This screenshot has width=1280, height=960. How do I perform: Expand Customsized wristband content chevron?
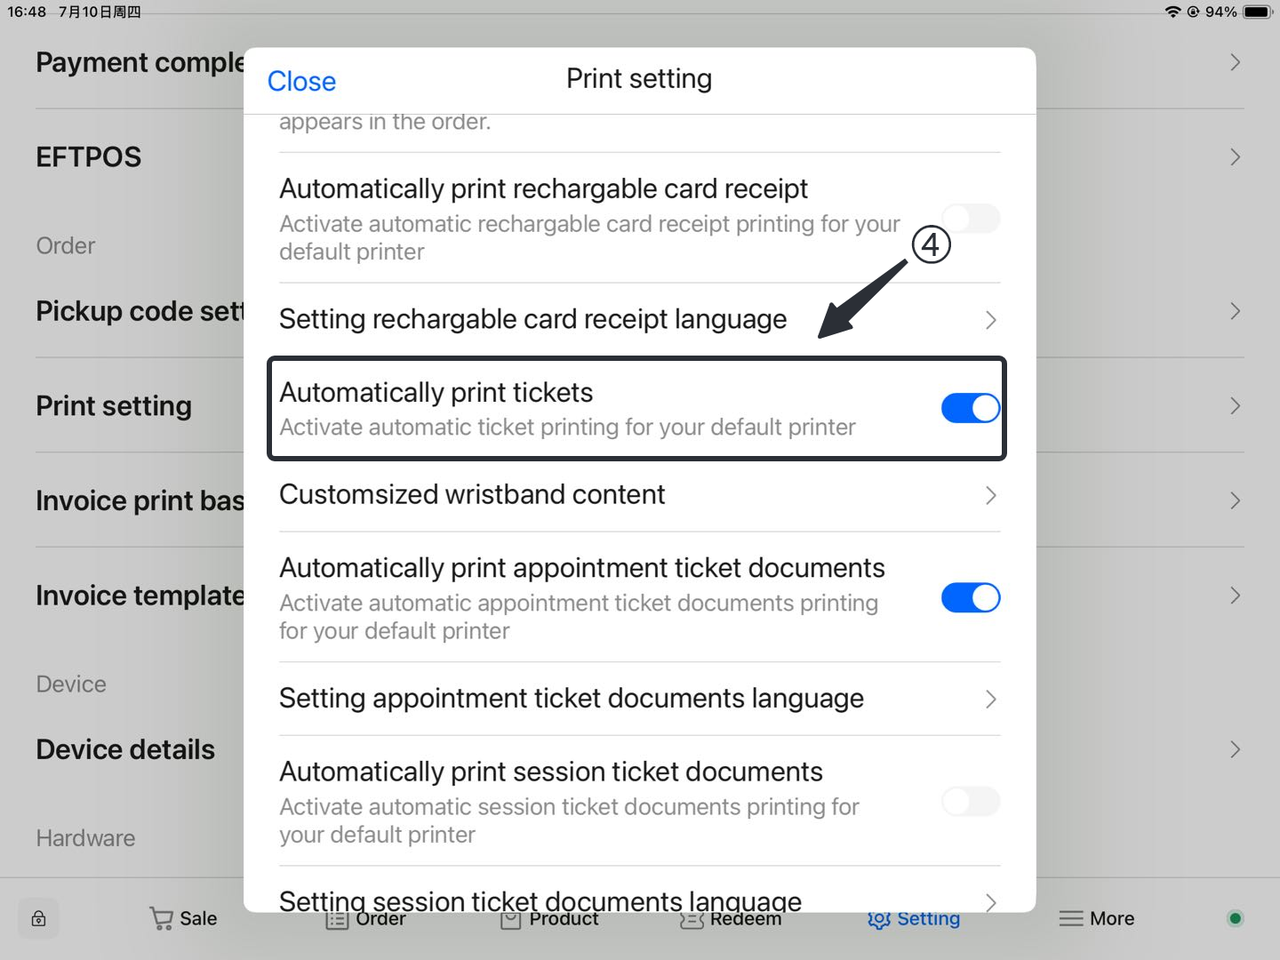point(990,495)
